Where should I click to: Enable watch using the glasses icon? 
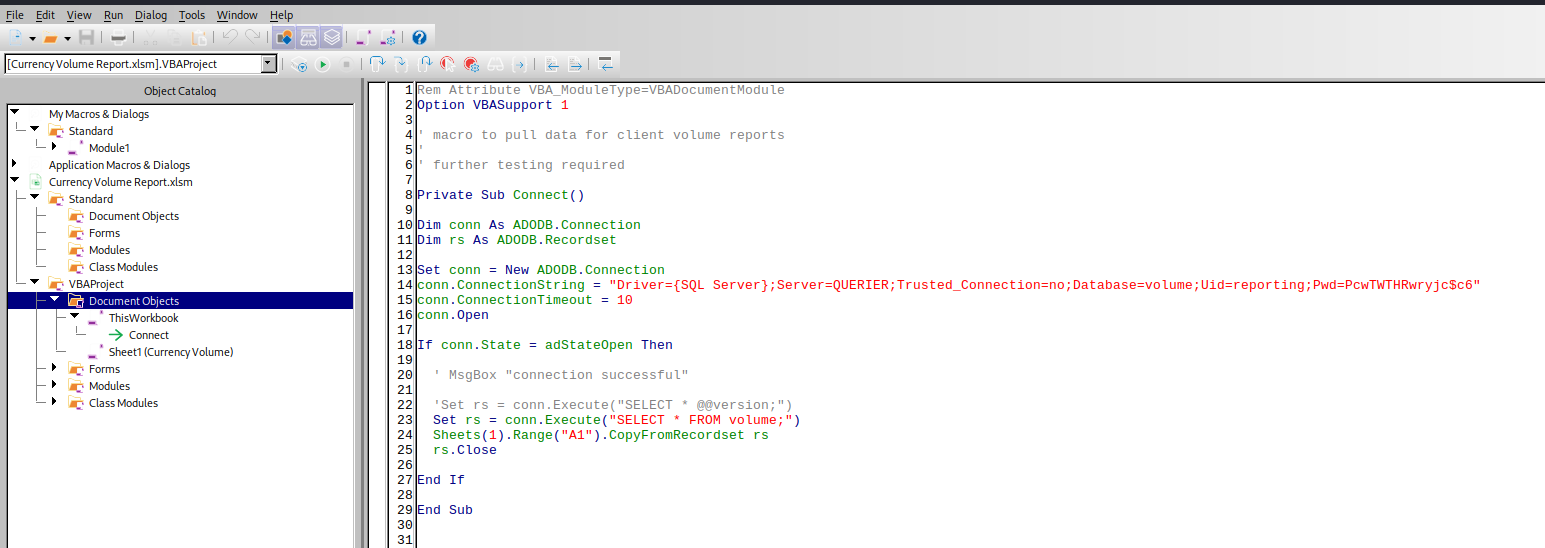coord(495,64)
